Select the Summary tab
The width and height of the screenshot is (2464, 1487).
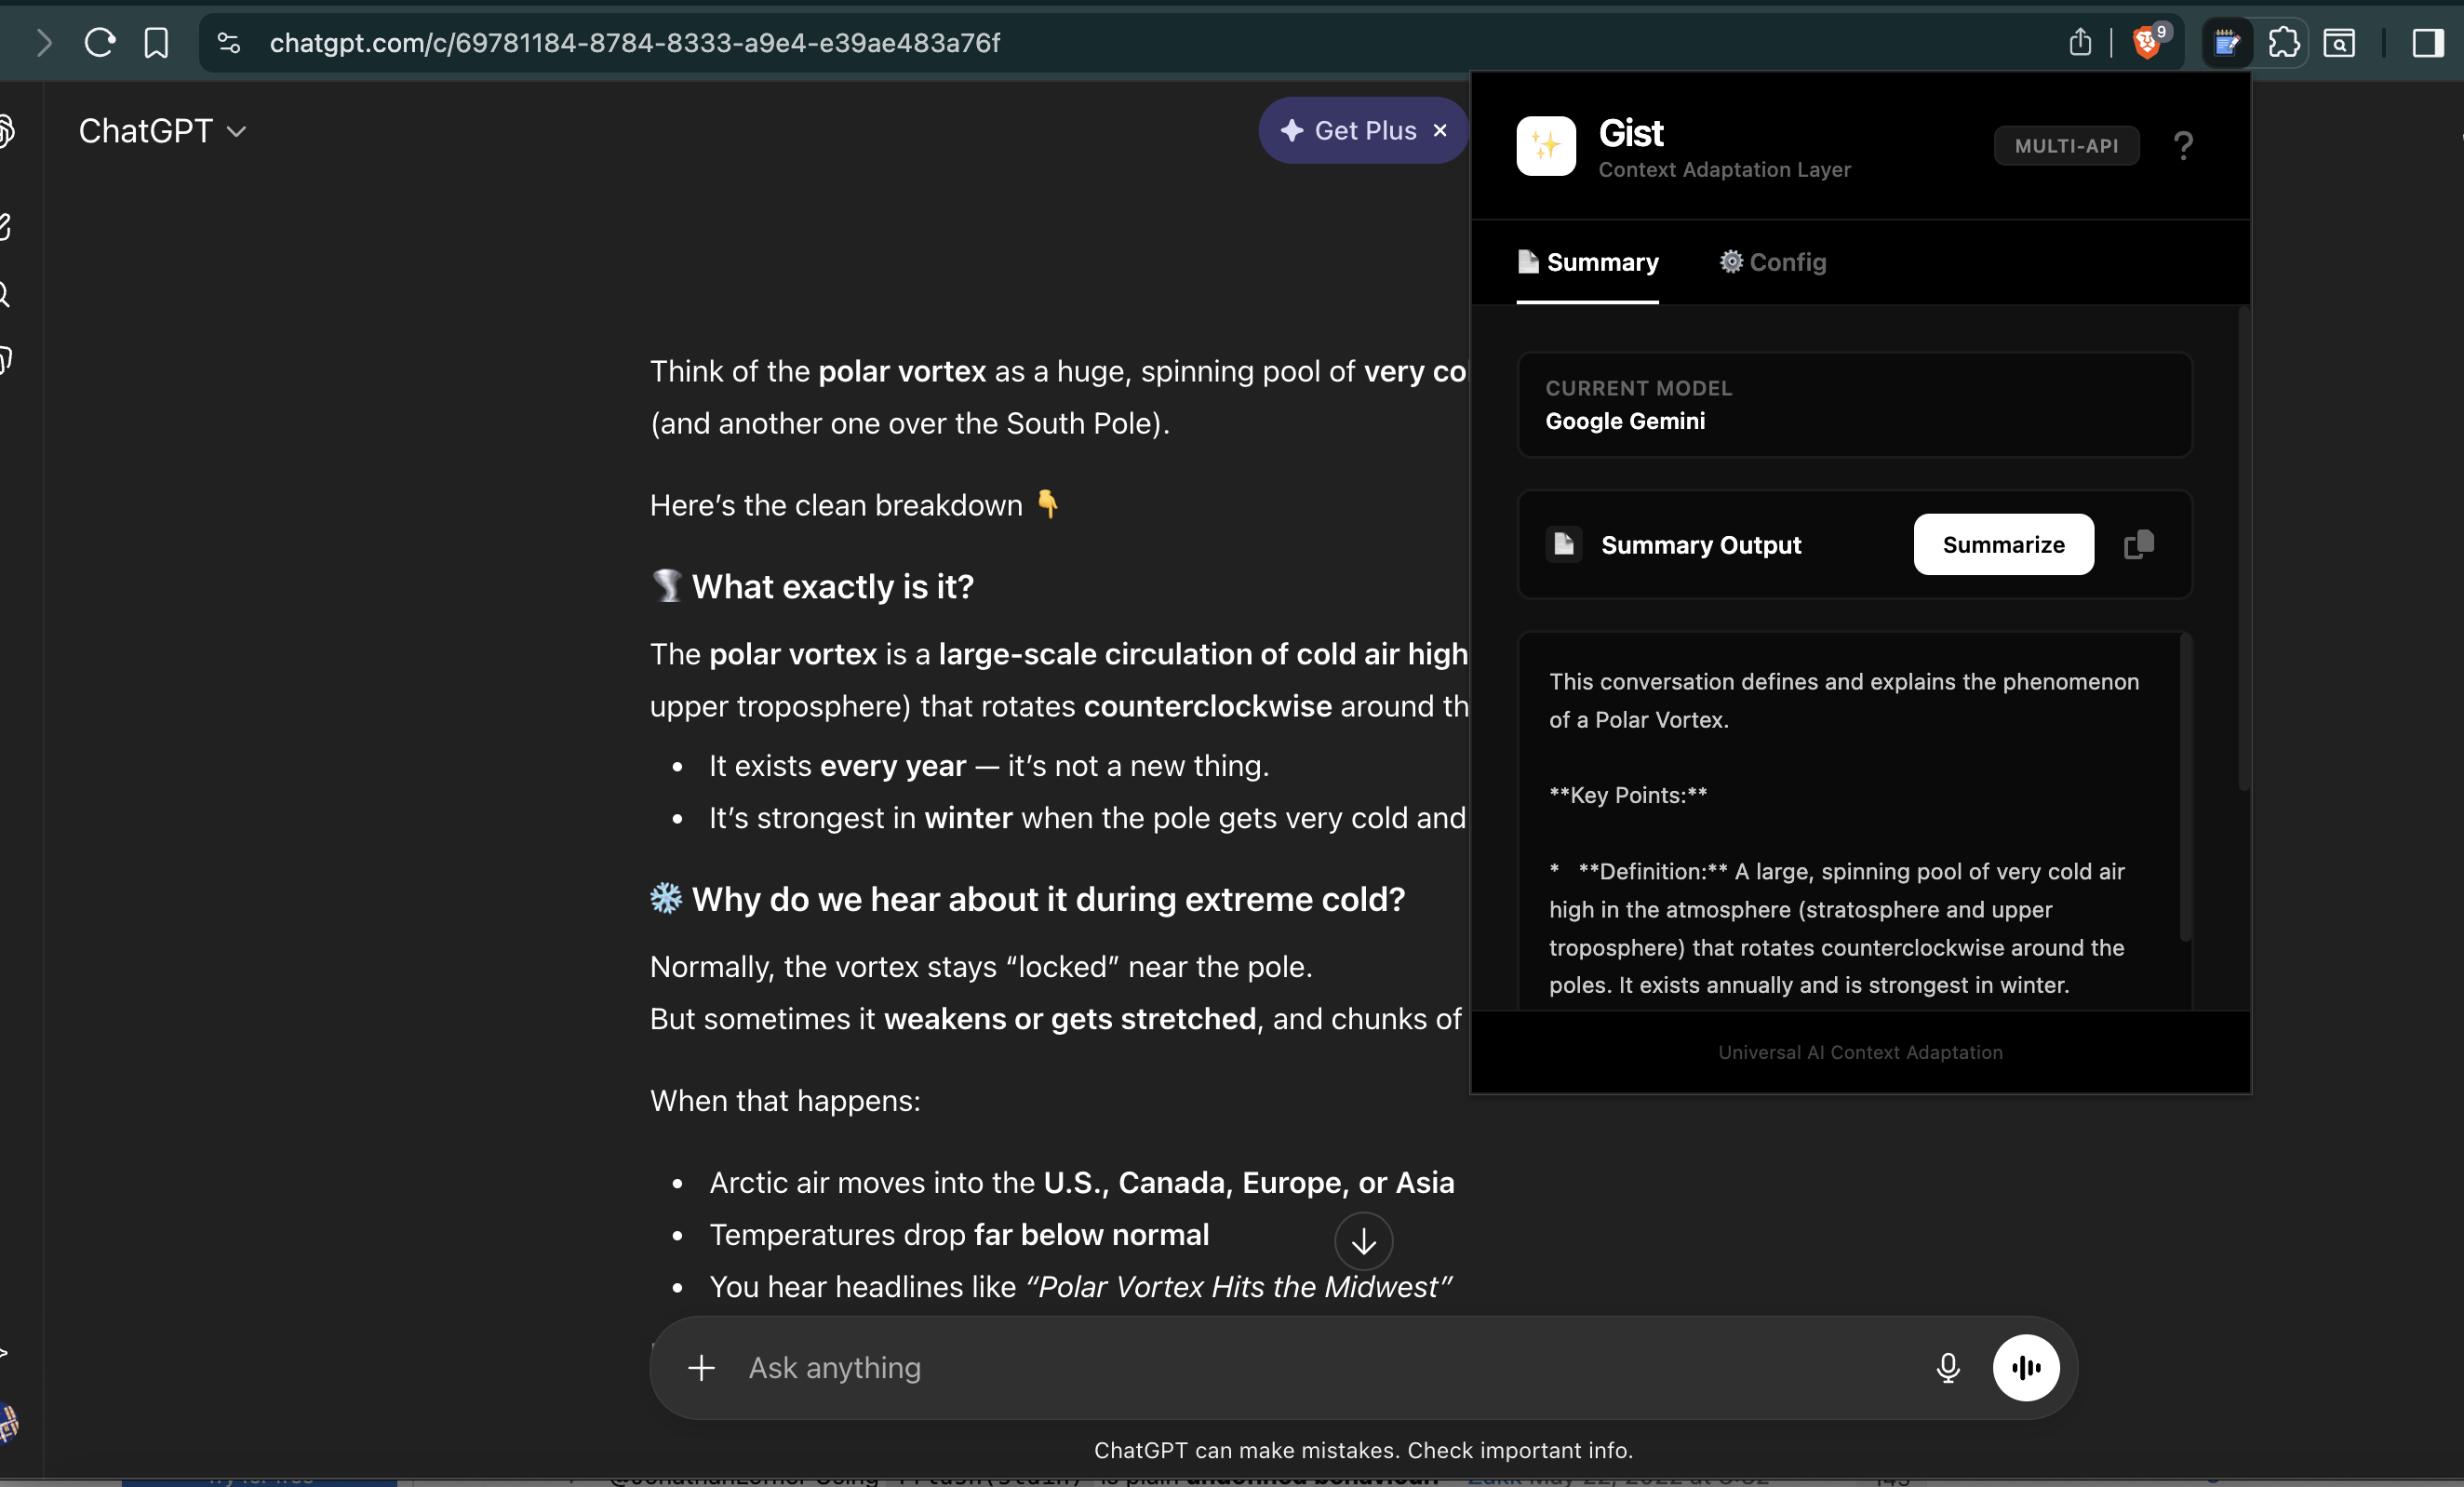point(1587,262)
